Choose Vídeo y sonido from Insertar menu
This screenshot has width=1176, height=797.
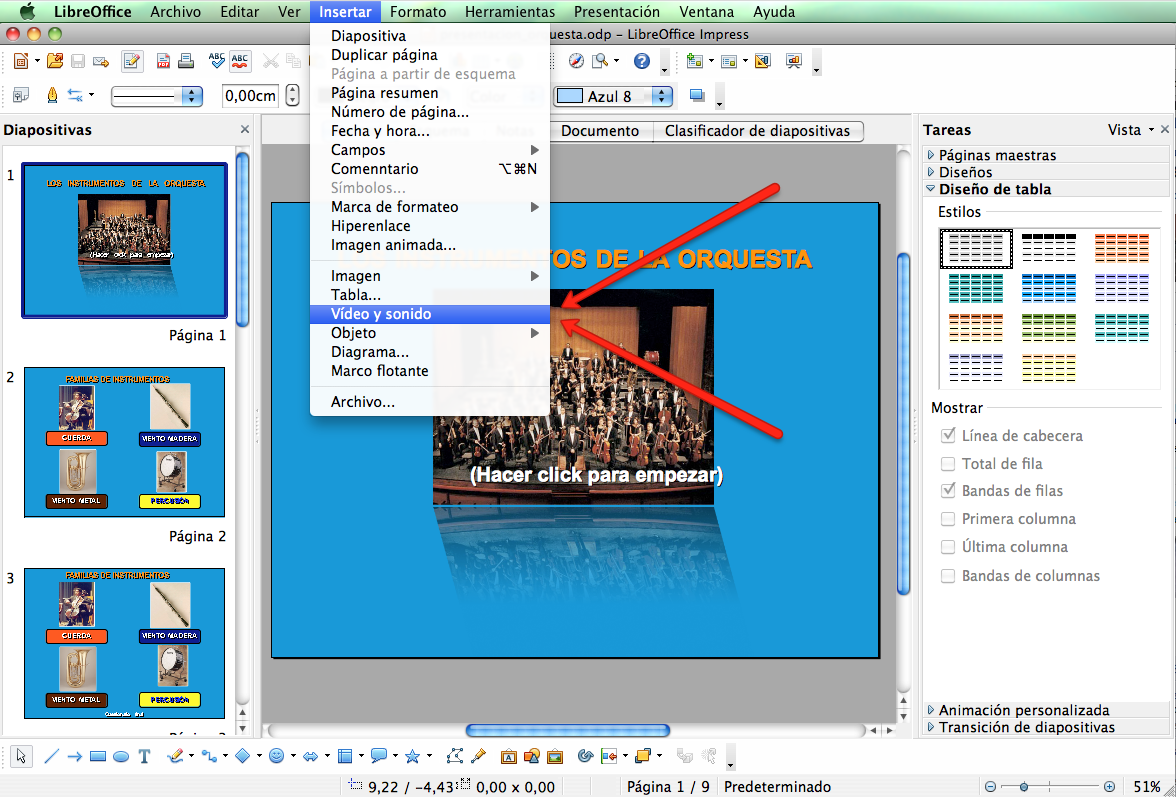coord(430,314)
